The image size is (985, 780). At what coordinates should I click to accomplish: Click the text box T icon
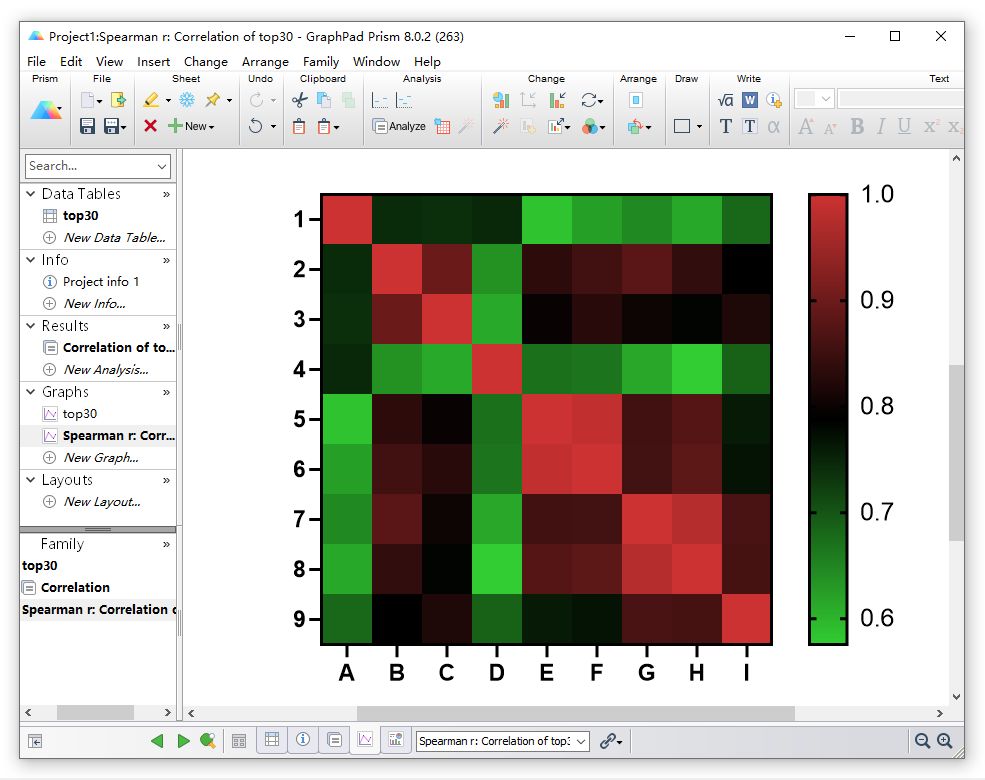pos(749,126)
